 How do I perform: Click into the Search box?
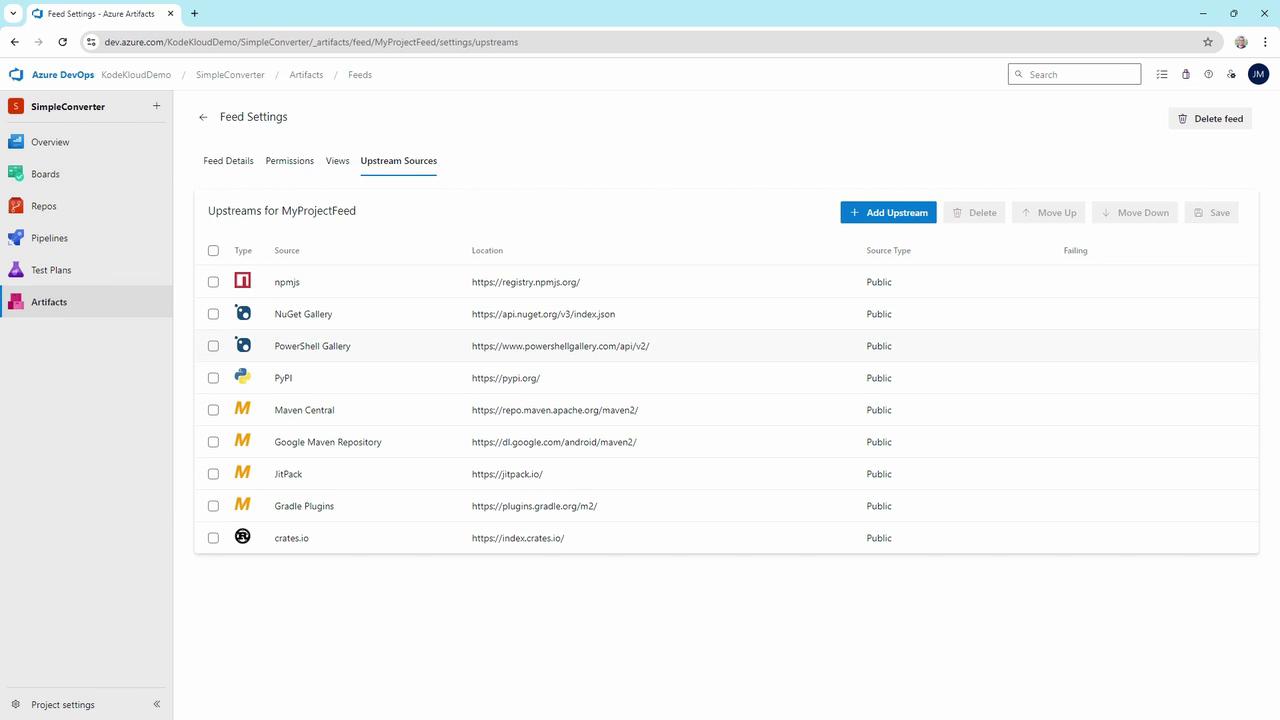1074,74
